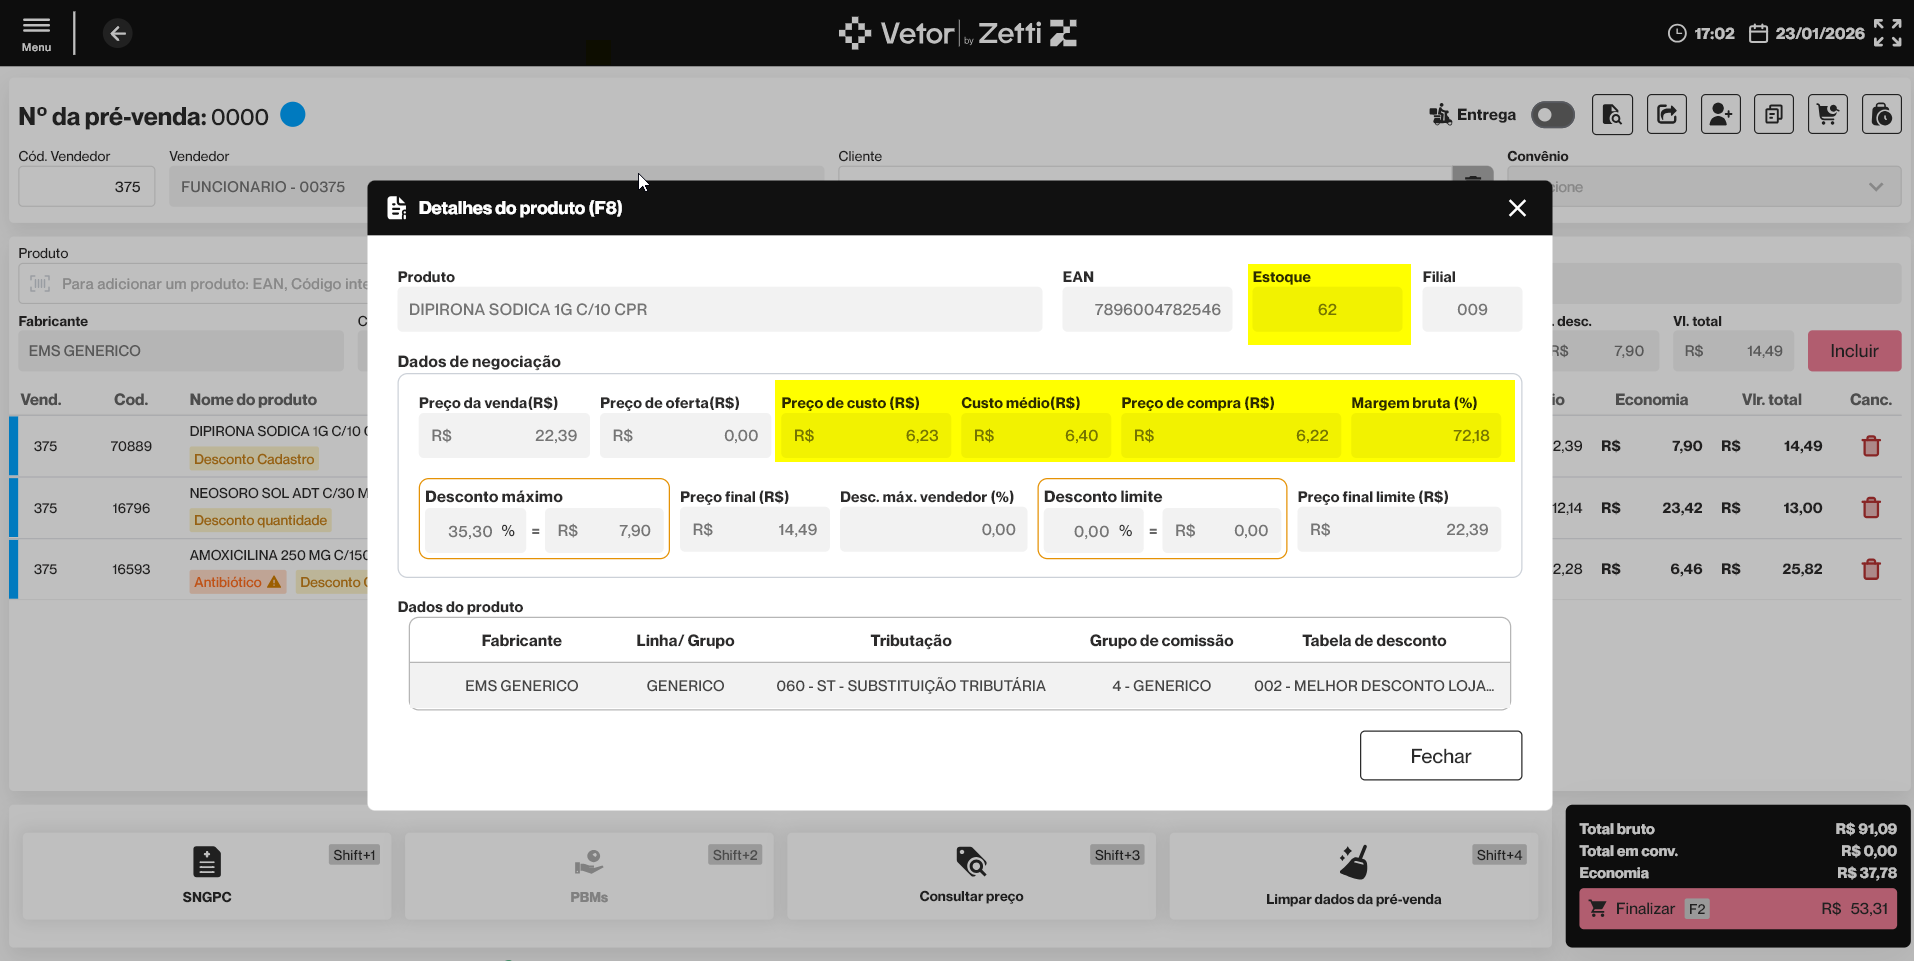
Task: Click the EAN field 7896004782546
Action: point(1147,310)
